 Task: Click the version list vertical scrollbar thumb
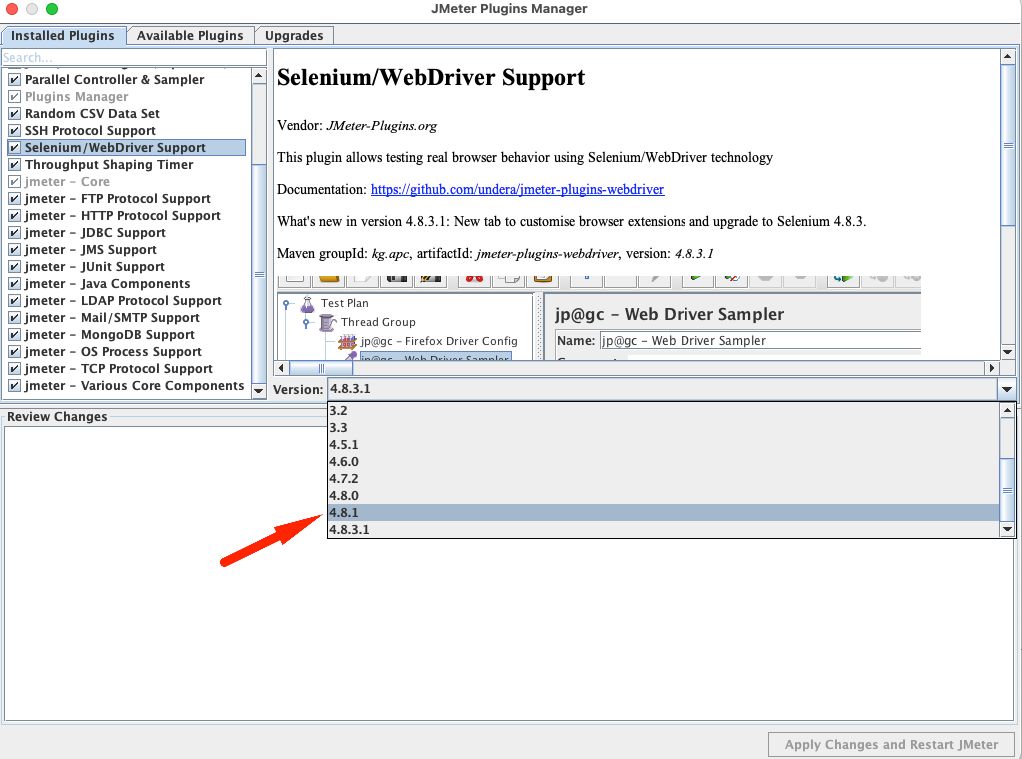[1007, 490]
